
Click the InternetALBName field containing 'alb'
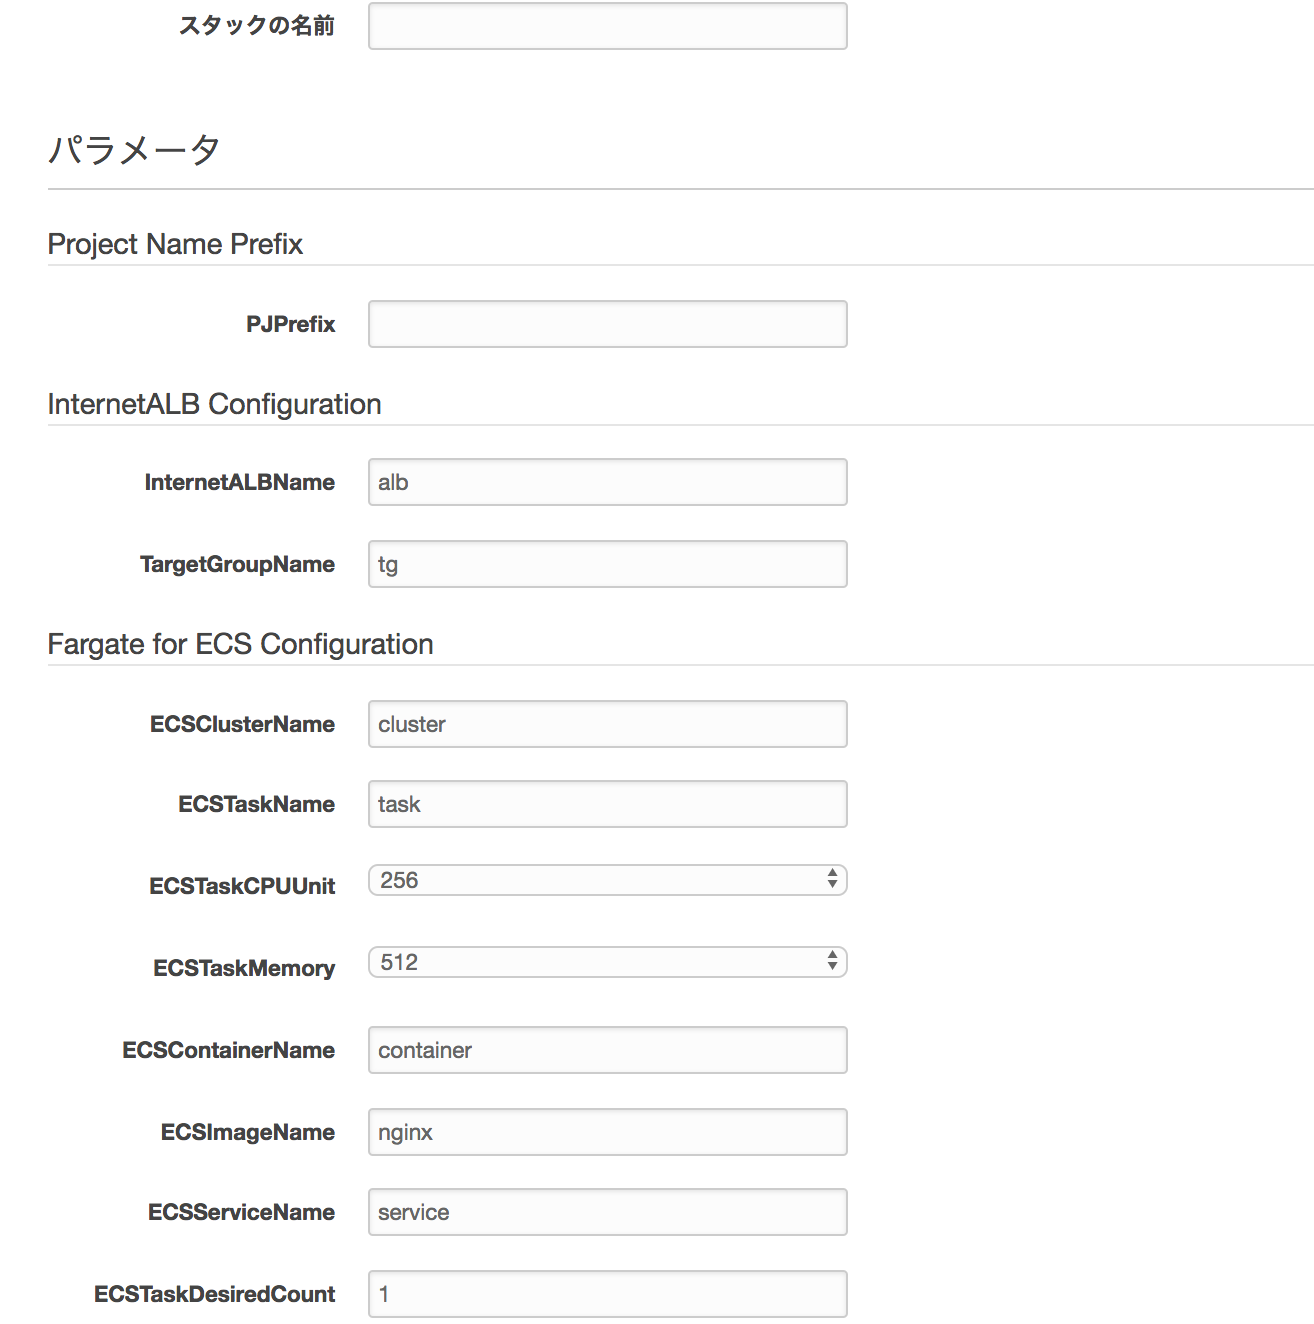tap(606, 481)
